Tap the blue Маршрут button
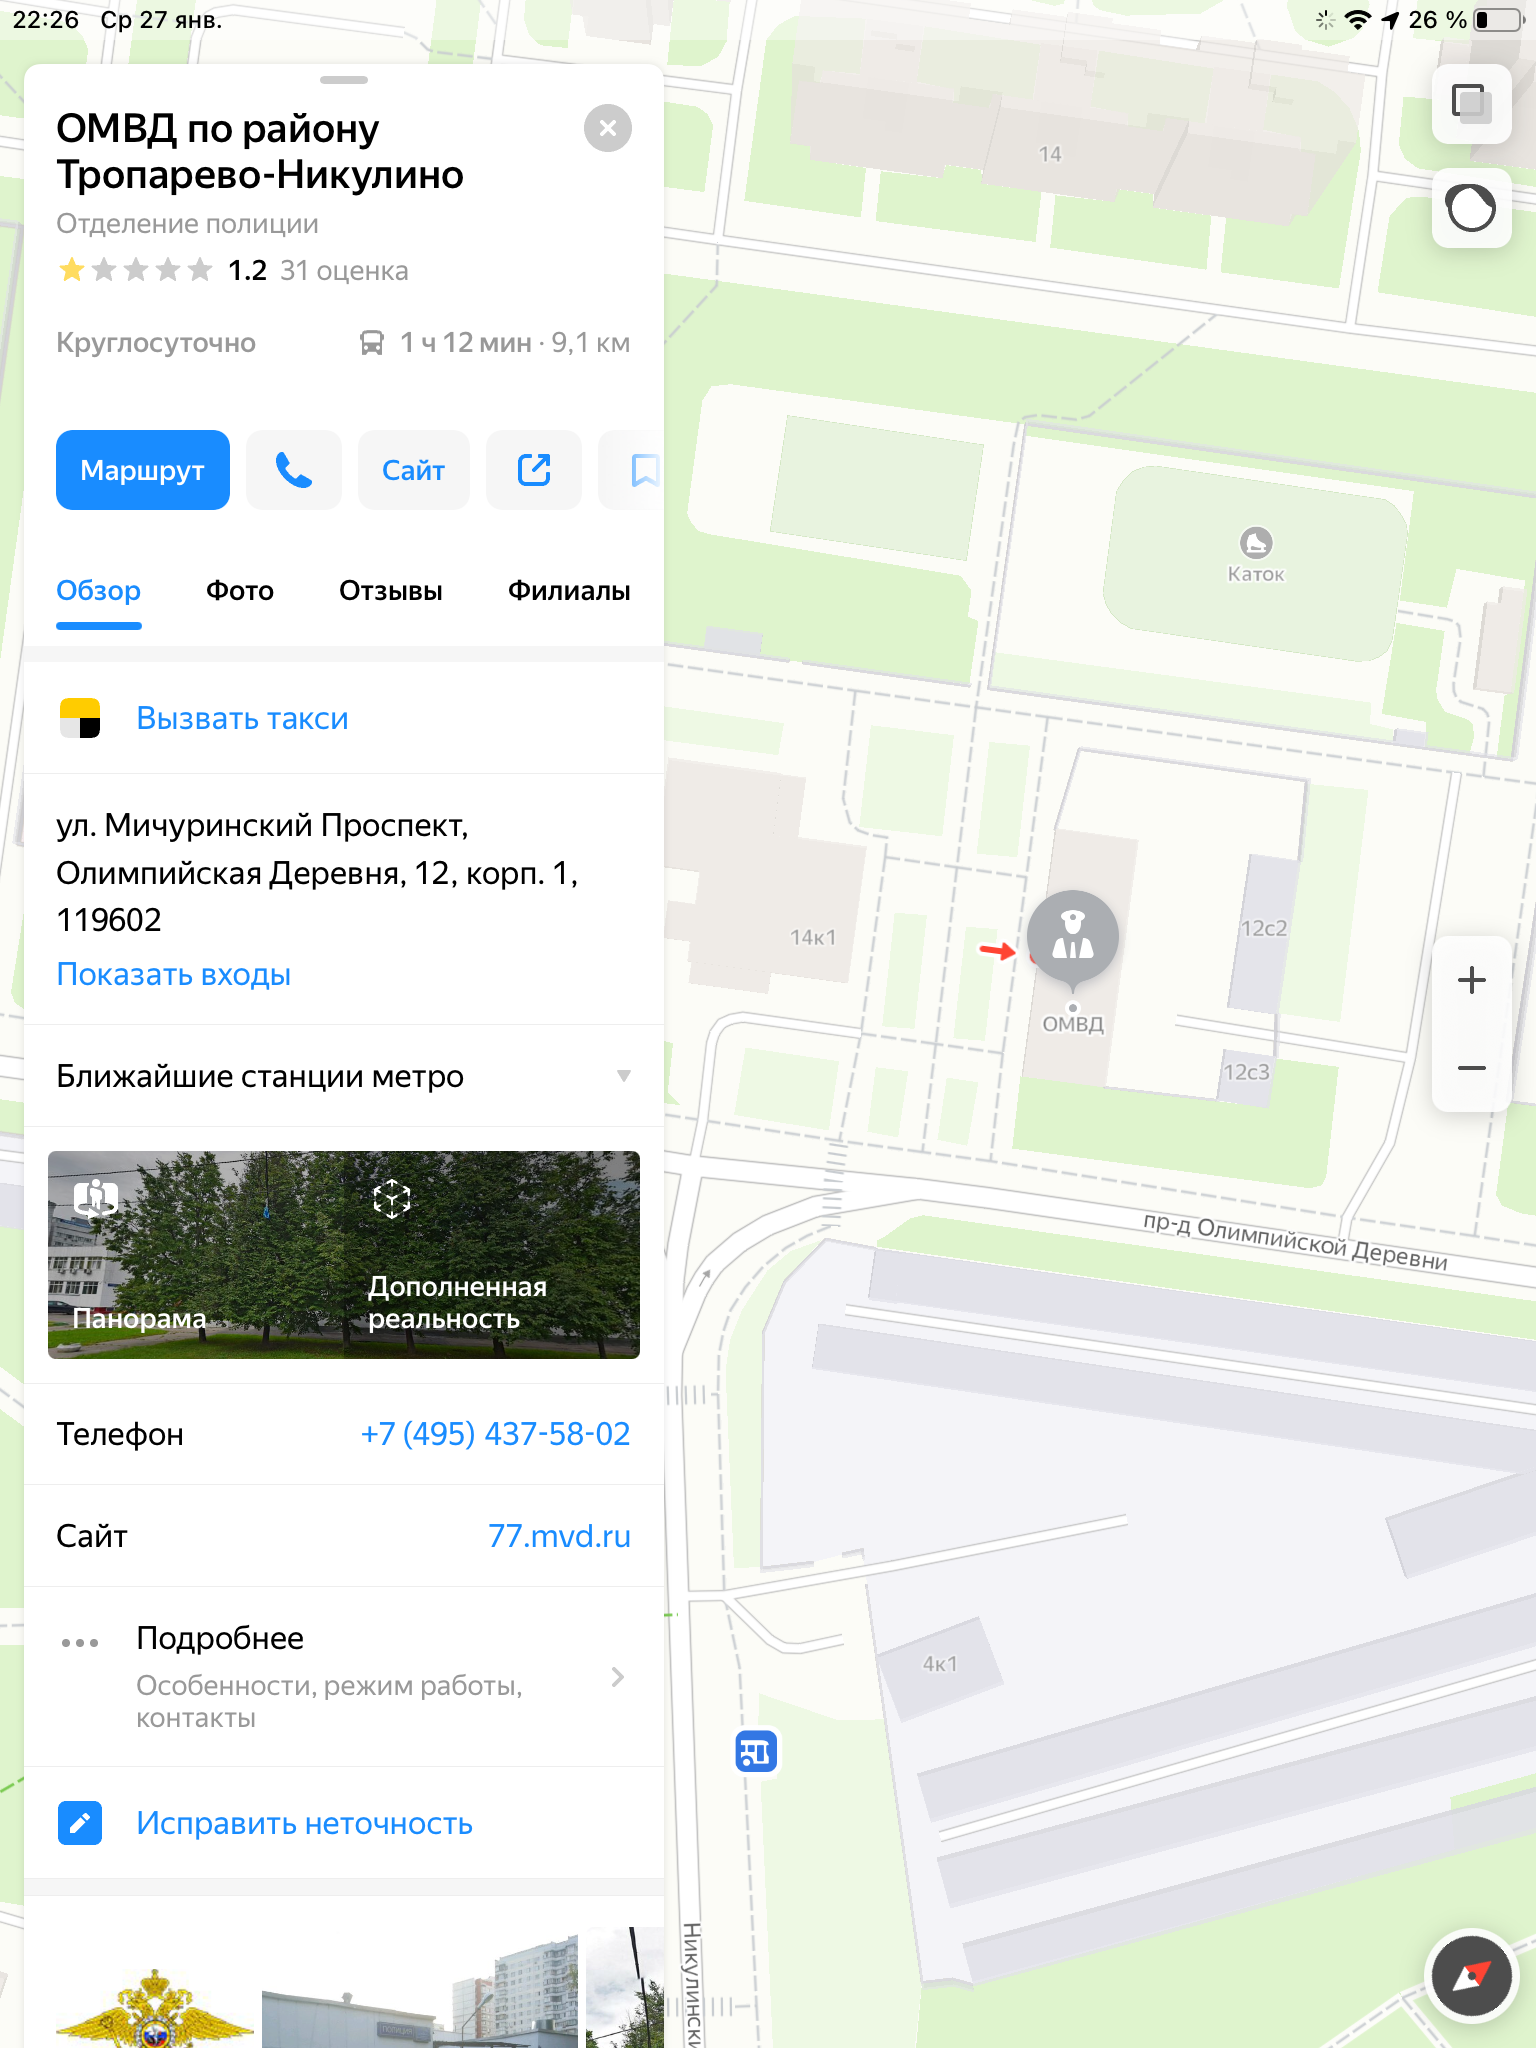The width and height of the screenshot is (1536, 2048). coord(143,470)
